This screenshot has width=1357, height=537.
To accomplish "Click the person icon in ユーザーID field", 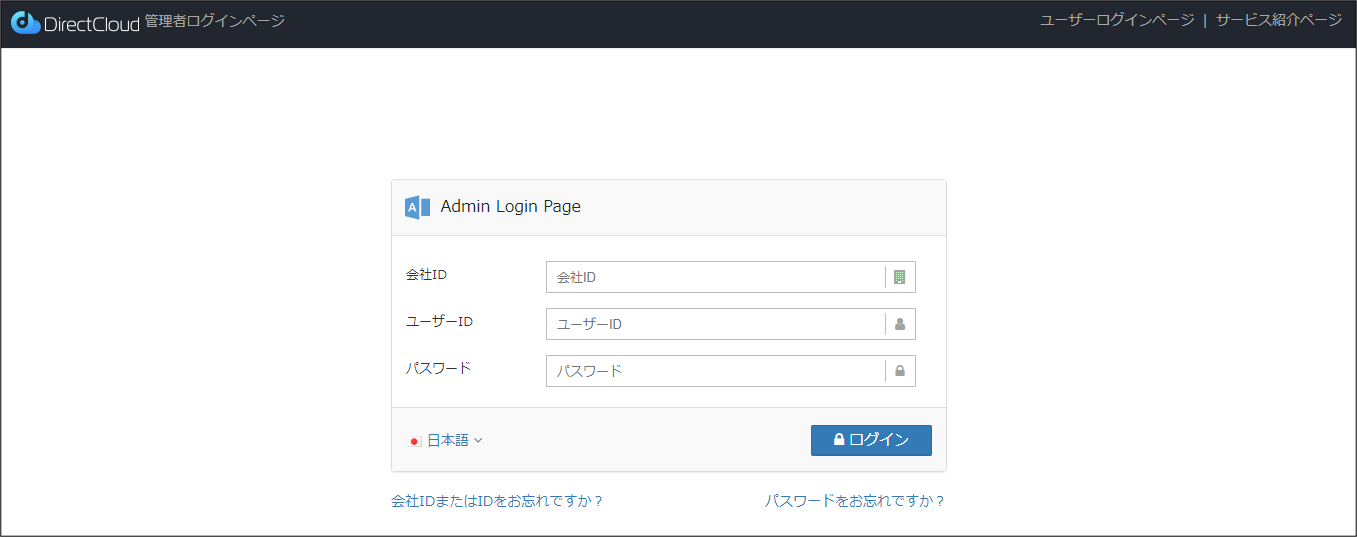I will (899, 324).
